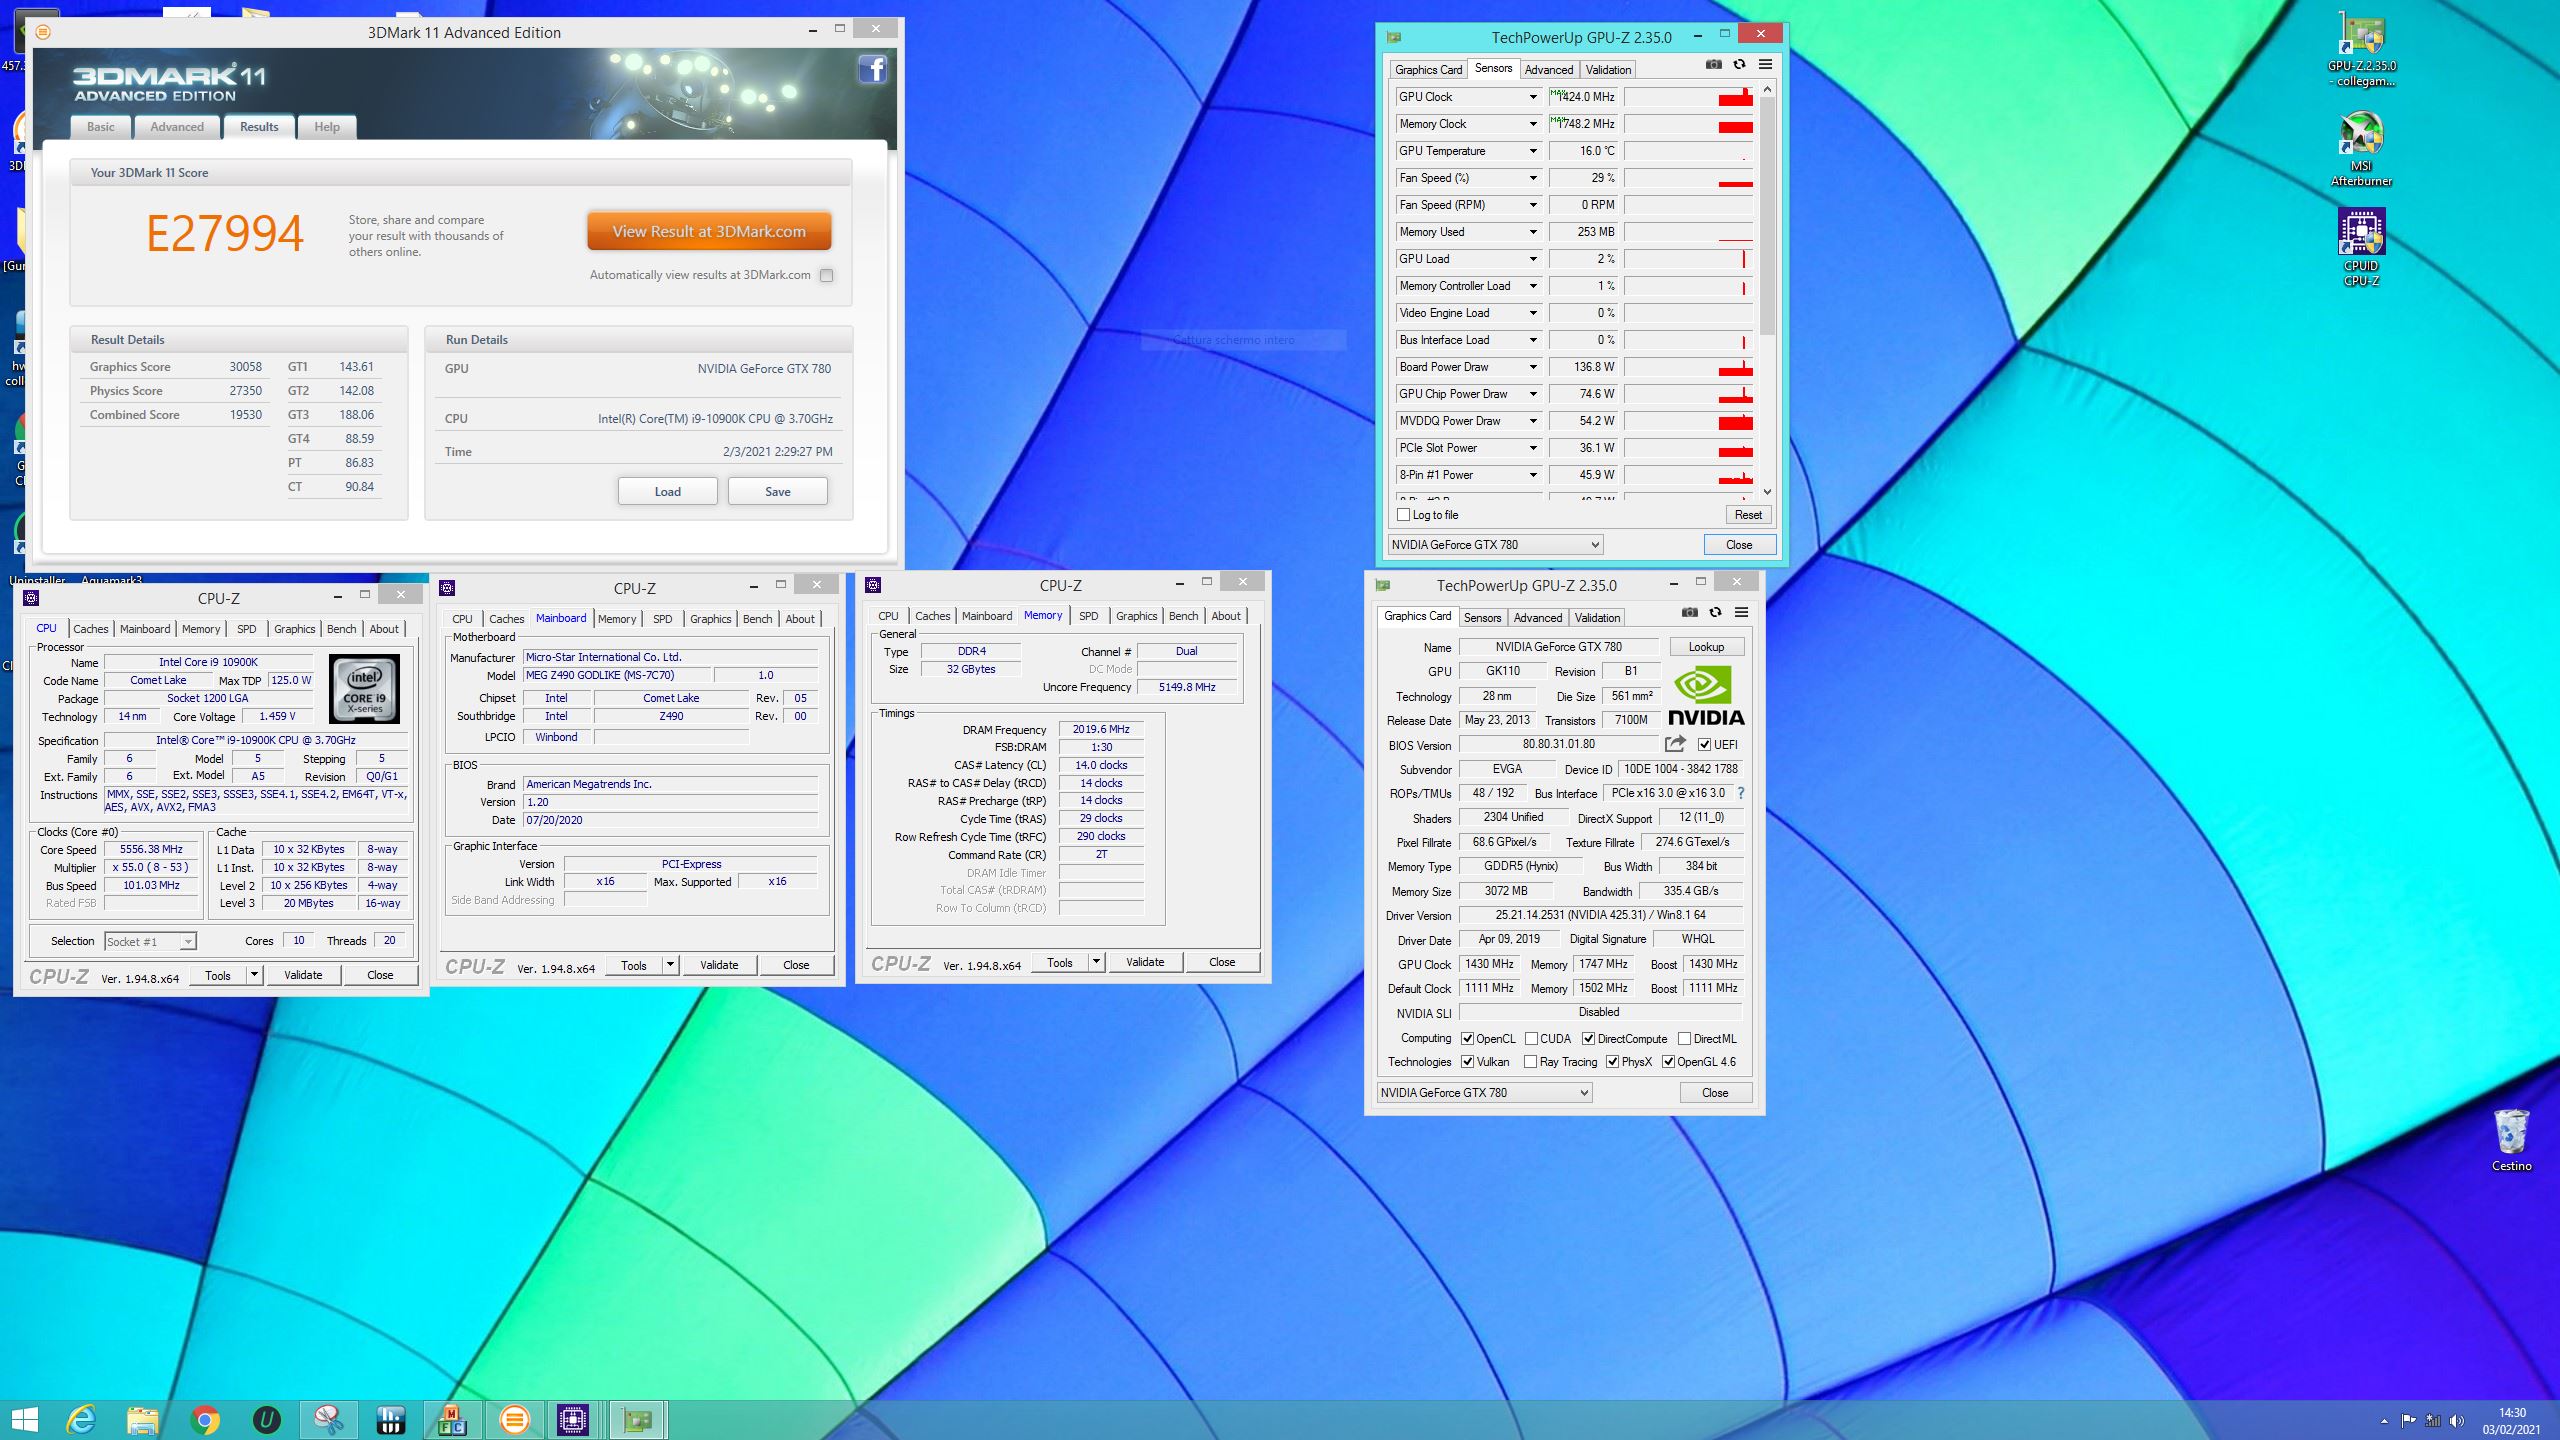Open the Memory Clock sensor dropdown
2560x1440 pixels.
[1532, 124]
